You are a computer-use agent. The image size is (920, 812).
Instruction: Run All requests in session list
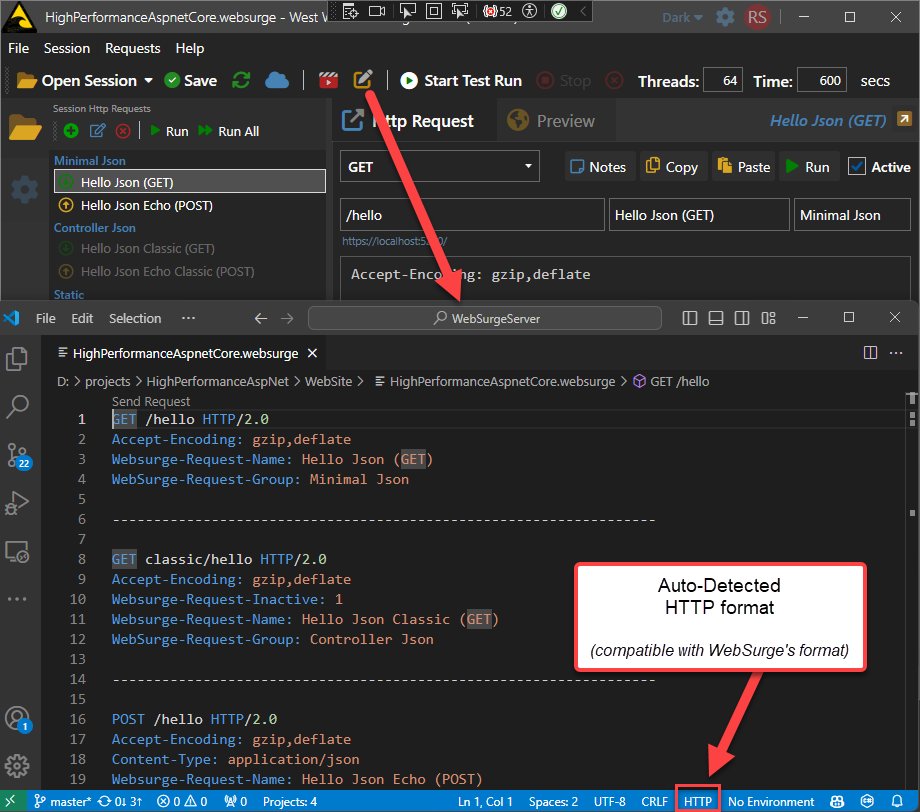tap(229, 131)
